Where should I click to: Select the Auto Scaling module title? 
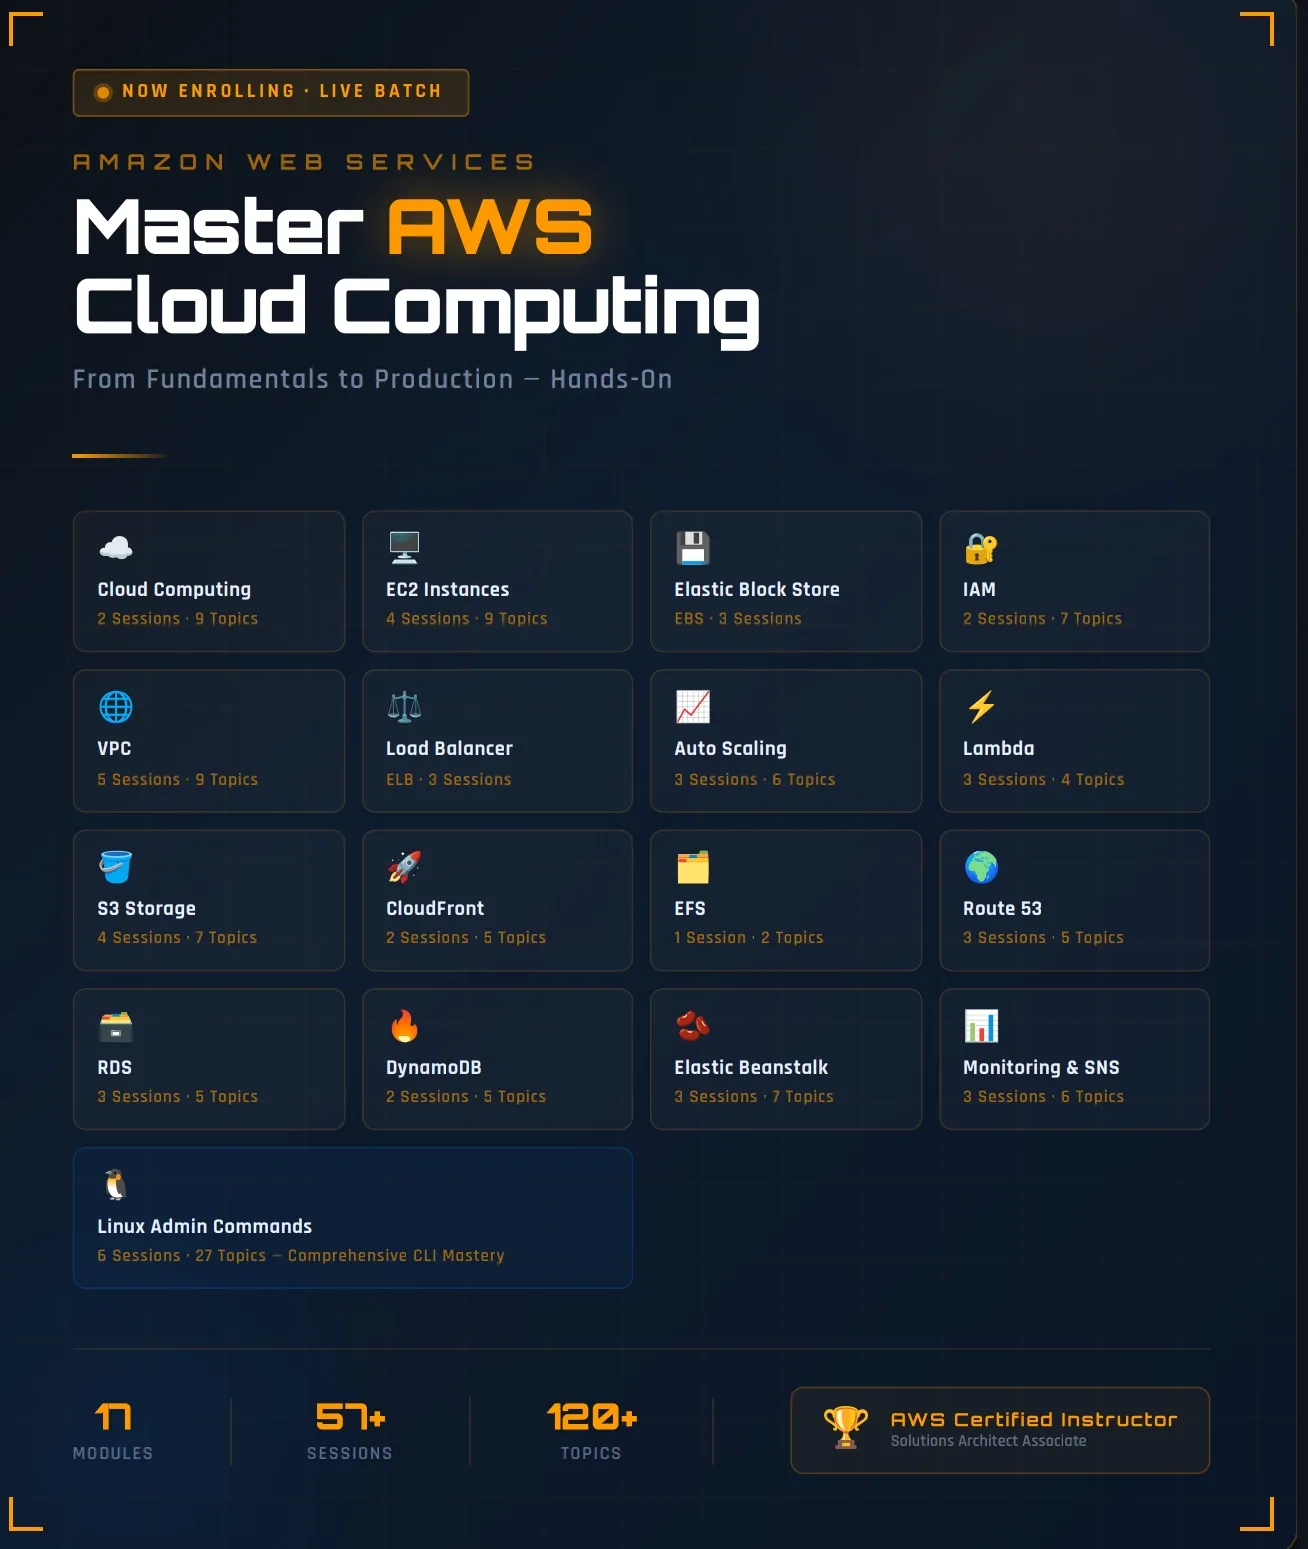pos(730,749)
